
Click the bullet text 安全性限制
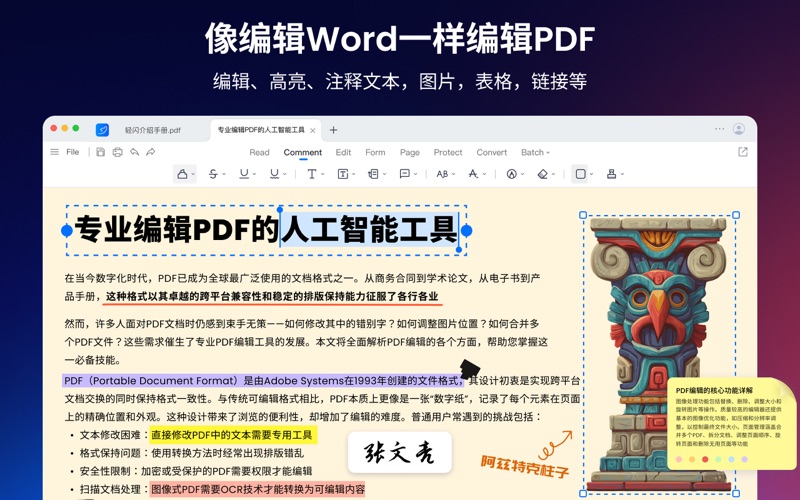[x=105, y=471]
